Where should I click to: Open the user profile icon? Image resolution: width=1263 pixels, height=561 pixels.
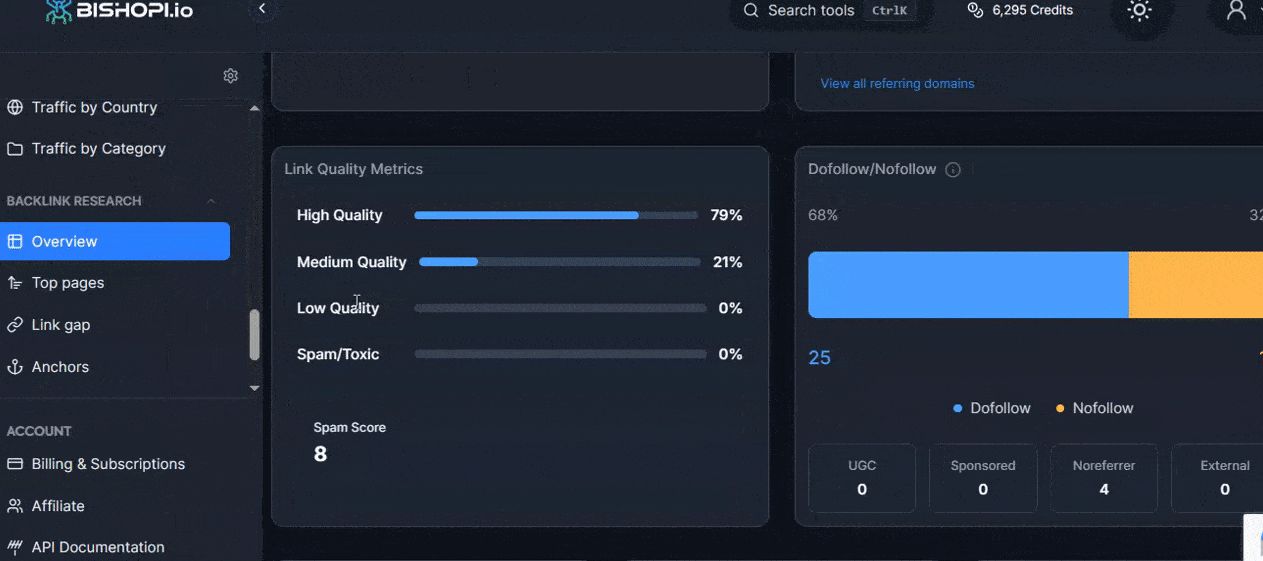(1236, 10)
